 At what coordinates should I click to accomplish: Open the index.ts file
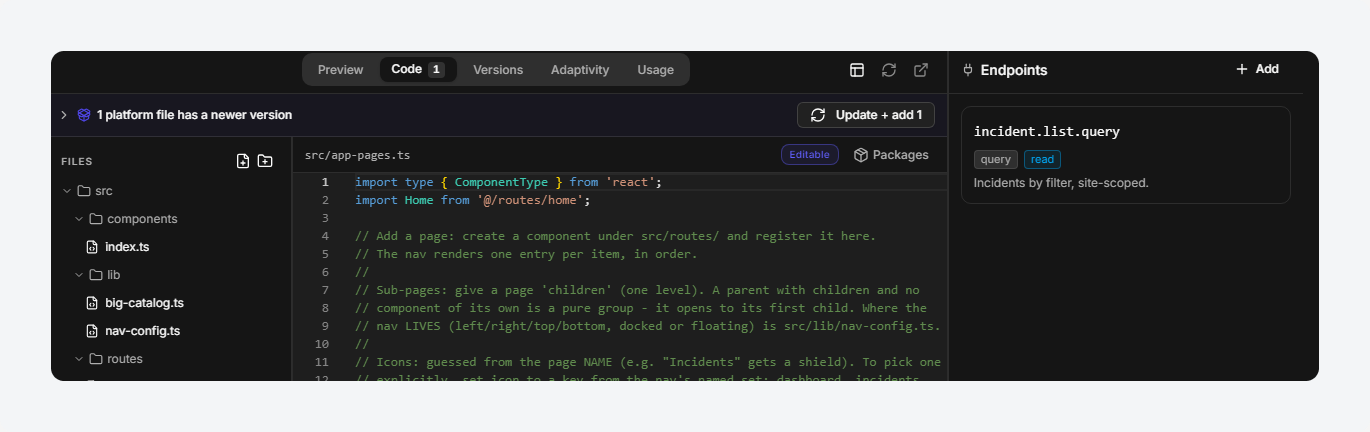coord(127,247)
